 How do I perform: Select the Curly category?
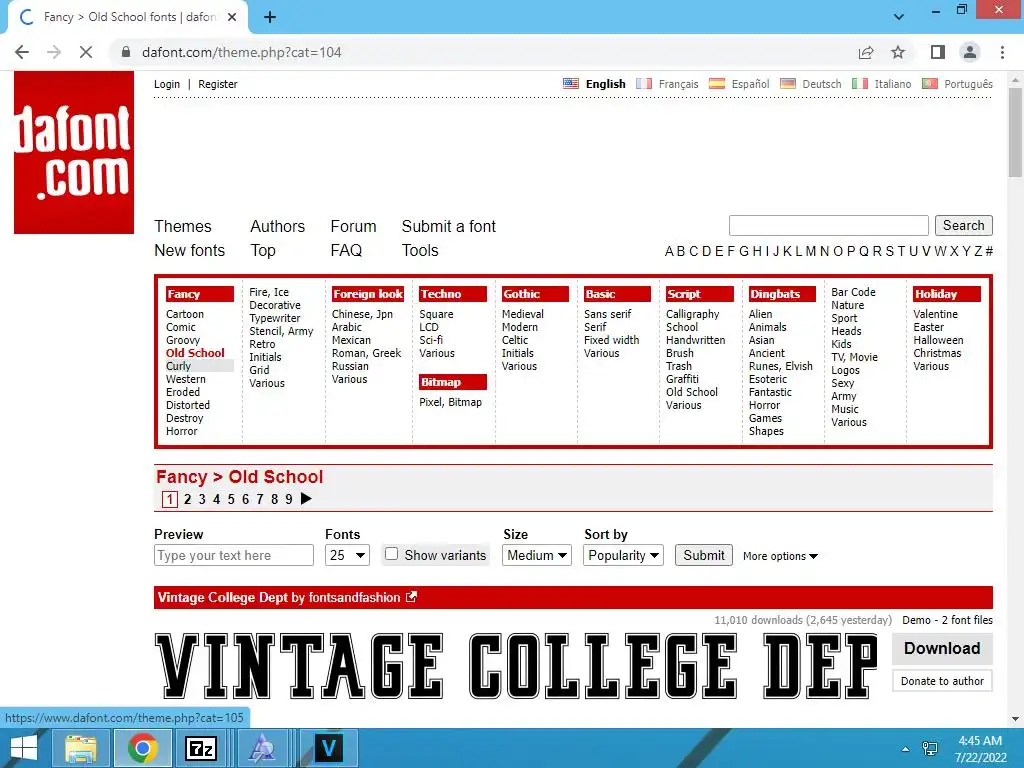point(178,366)
